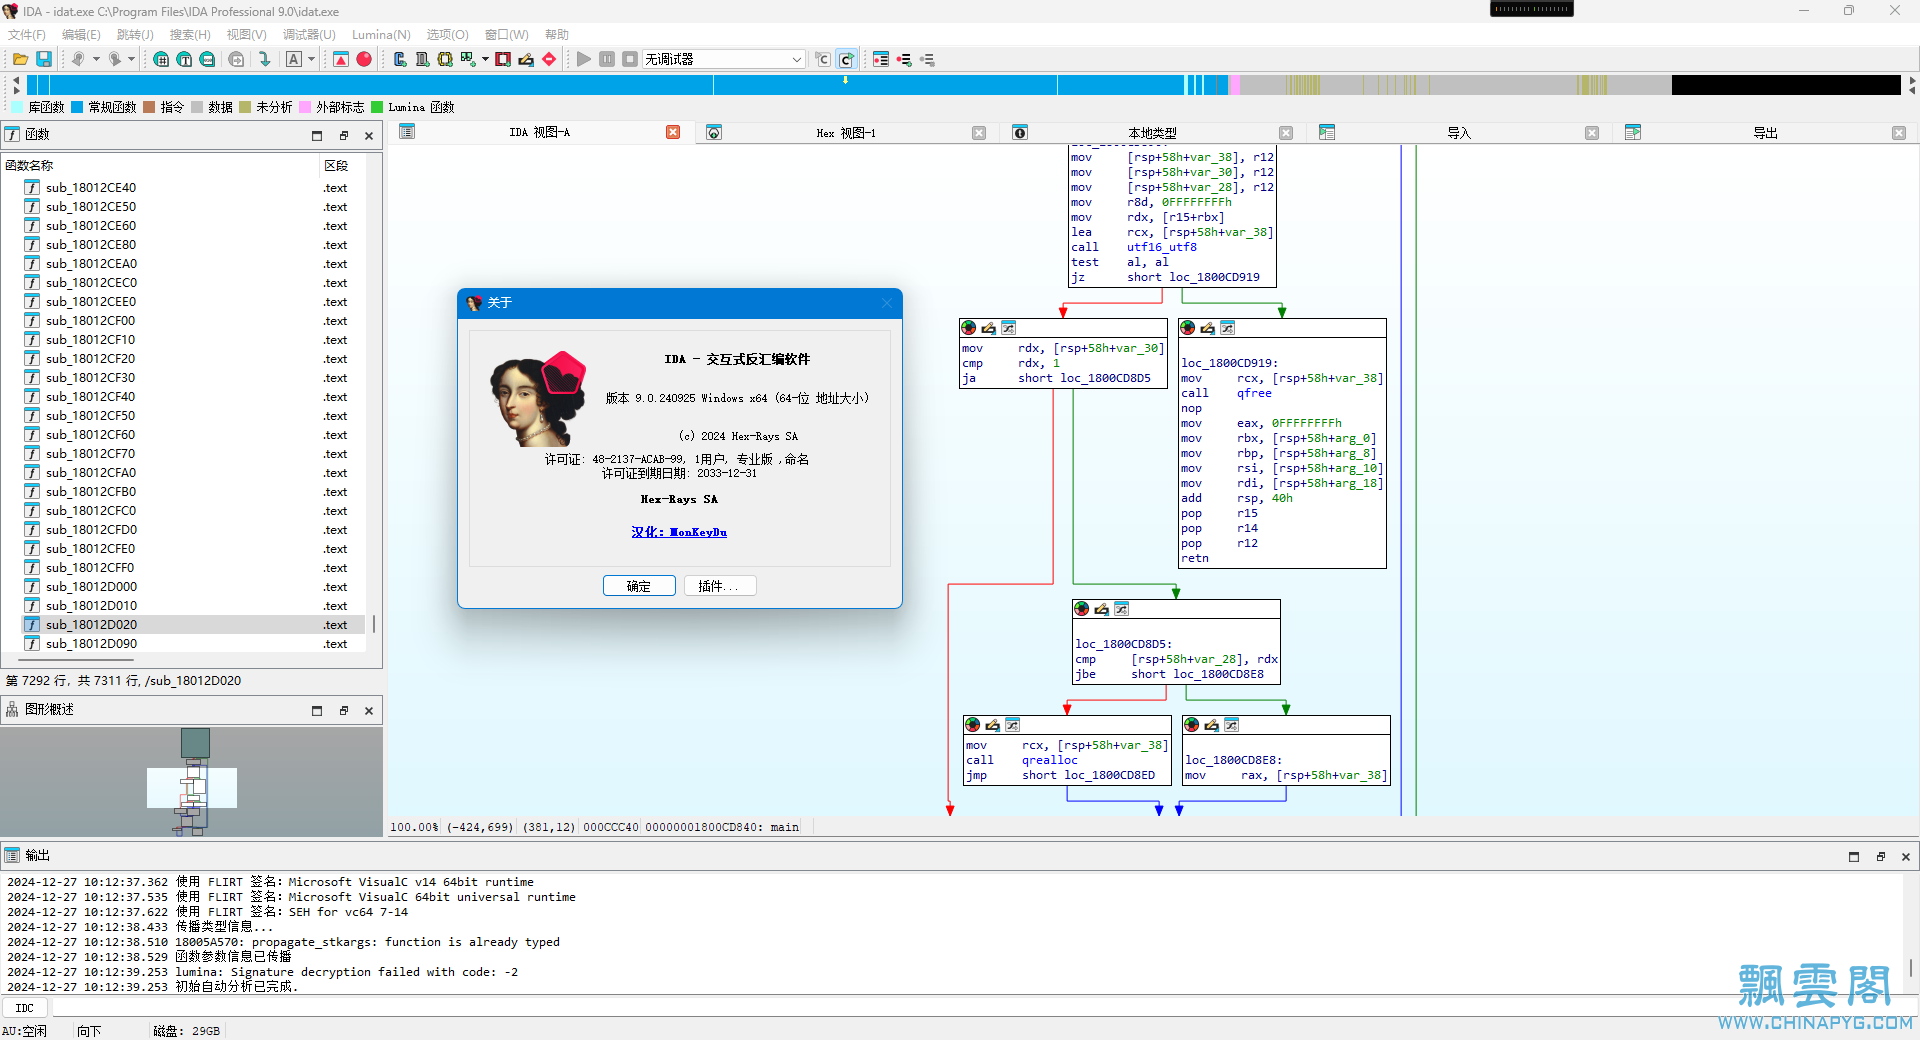Close the Hex 视图-1 tab
The image size is (1920, 1040).
[979, 133]
